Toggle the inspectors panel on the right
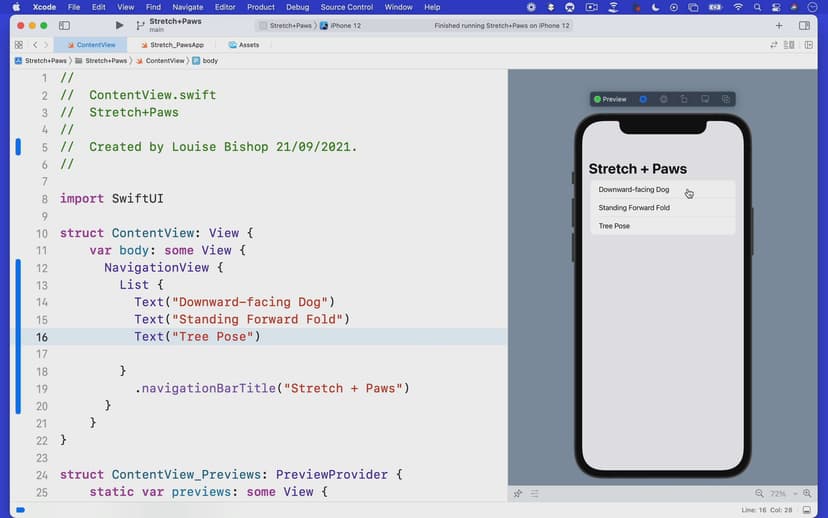 804,25
